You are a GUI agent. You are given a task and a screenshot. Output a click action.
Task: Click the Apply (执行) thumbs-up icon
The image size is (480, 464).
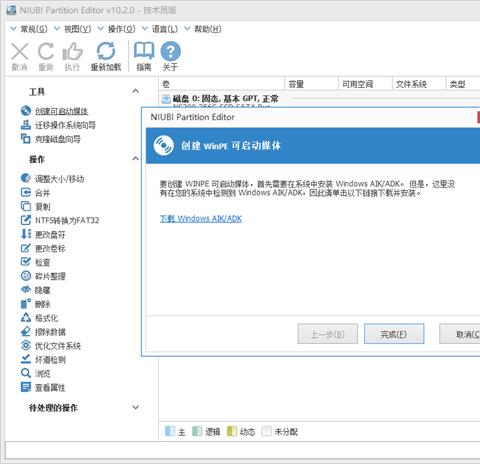tap(72, 51)
